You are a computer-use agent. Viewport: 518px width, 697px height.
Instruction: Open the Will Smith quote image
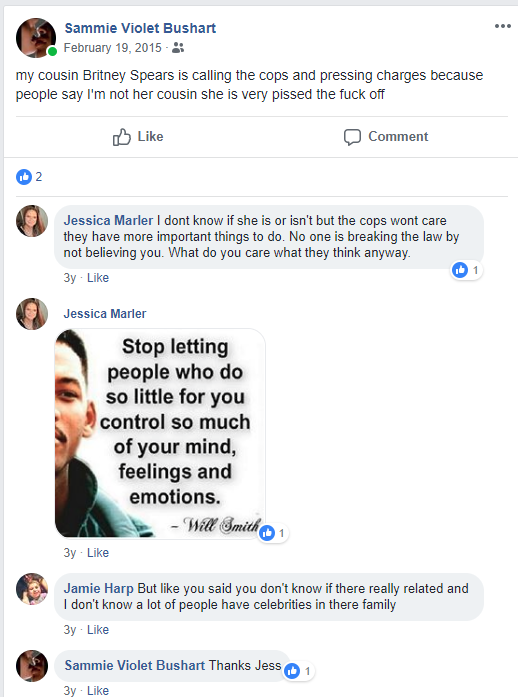[160, 433]
